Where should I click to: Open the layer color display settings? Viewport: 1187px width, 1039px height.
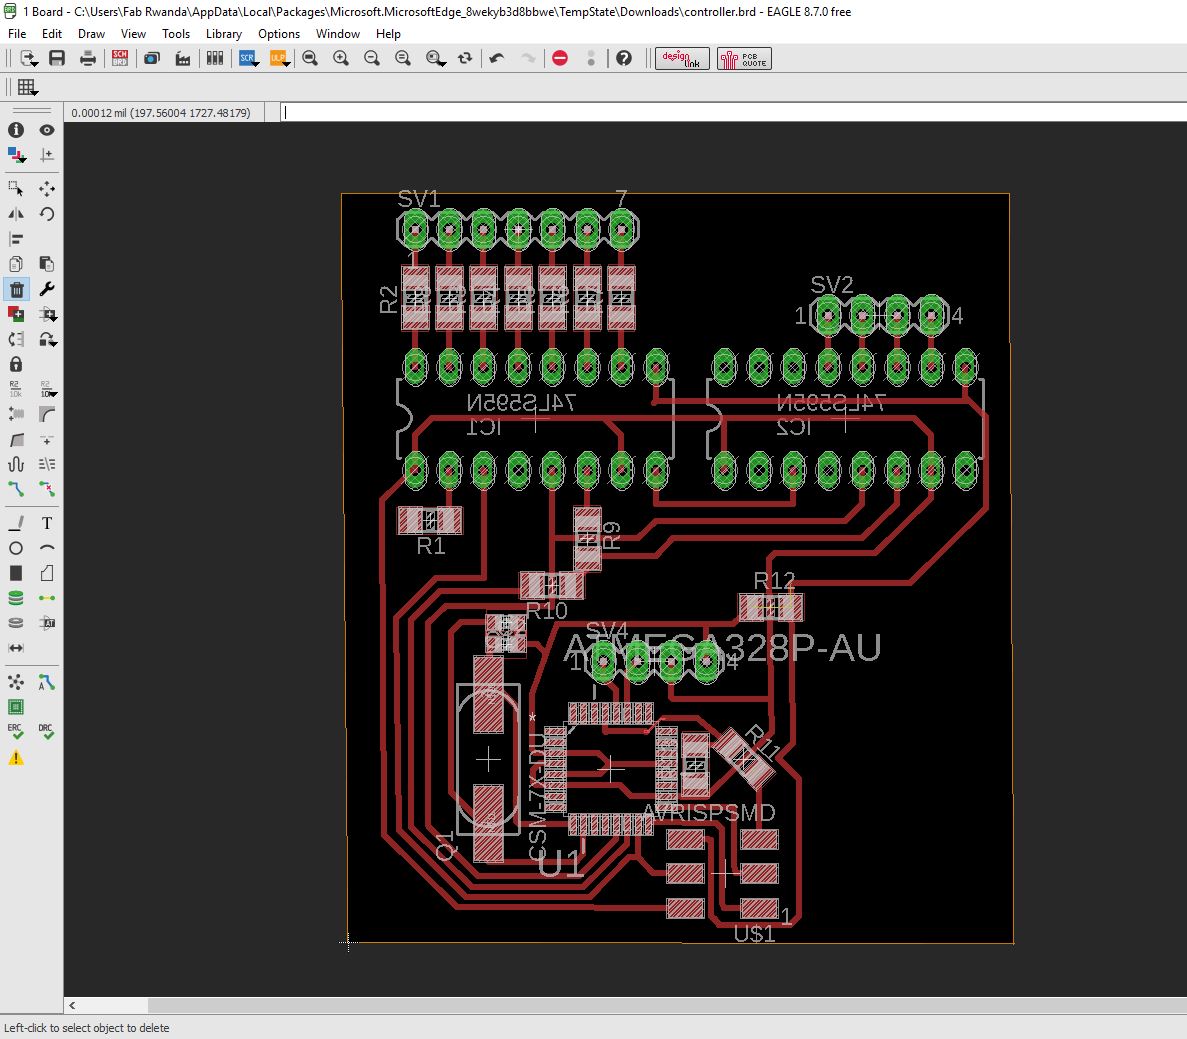(16, 155)
